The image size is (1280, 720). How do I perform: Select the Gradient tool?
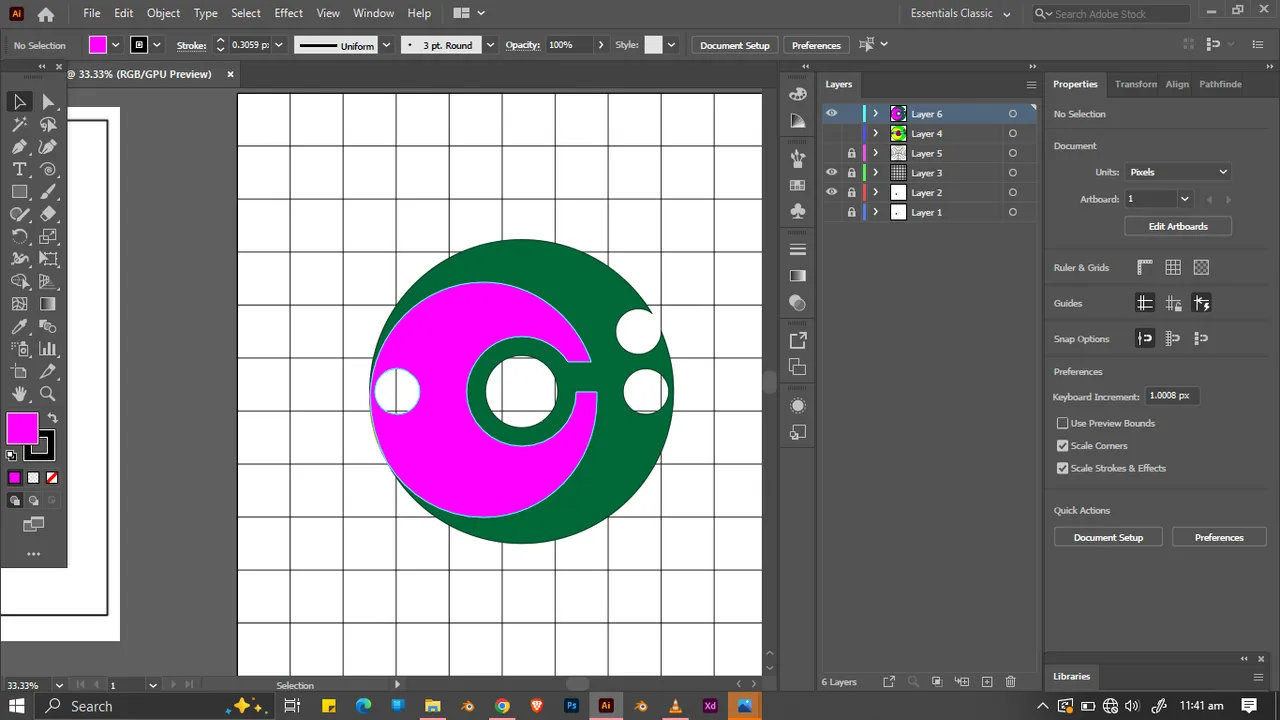tap(48, 304)
